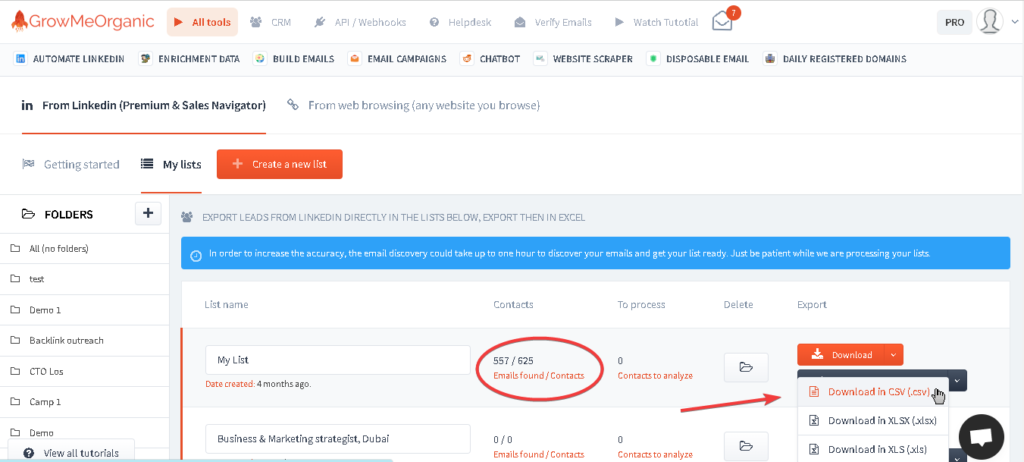
Task: Click the 0 / 0 contacts count
Action: [504, 439]
